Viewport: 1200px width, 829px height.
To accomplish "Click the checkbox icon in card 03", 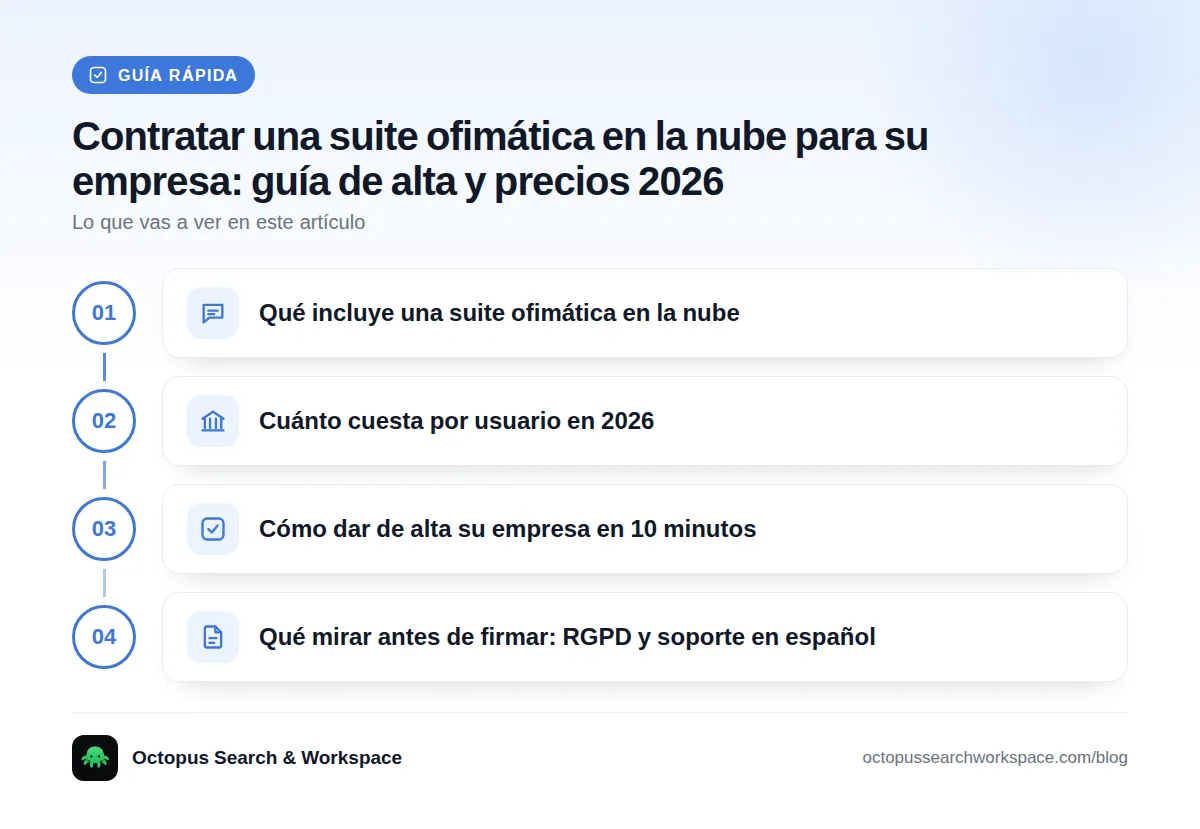I will click(x=213, y=529).
